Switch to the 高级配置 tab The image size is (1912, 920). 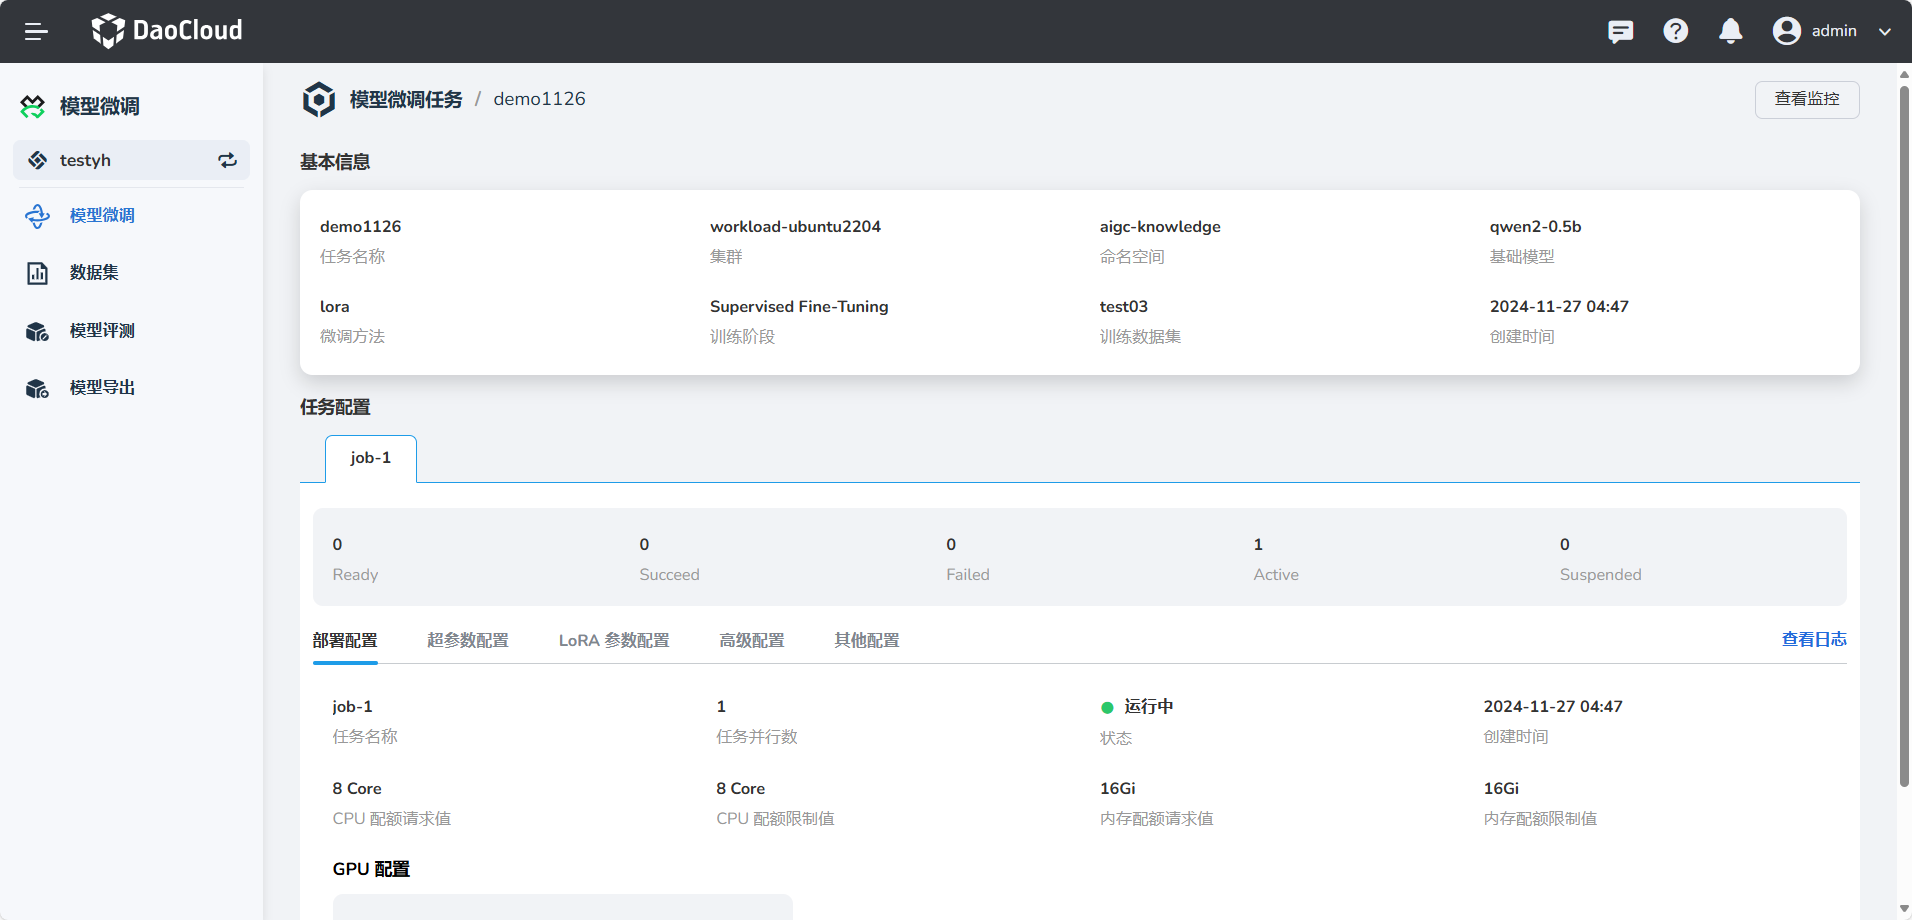pyautogui.click(x=752, y=640)
